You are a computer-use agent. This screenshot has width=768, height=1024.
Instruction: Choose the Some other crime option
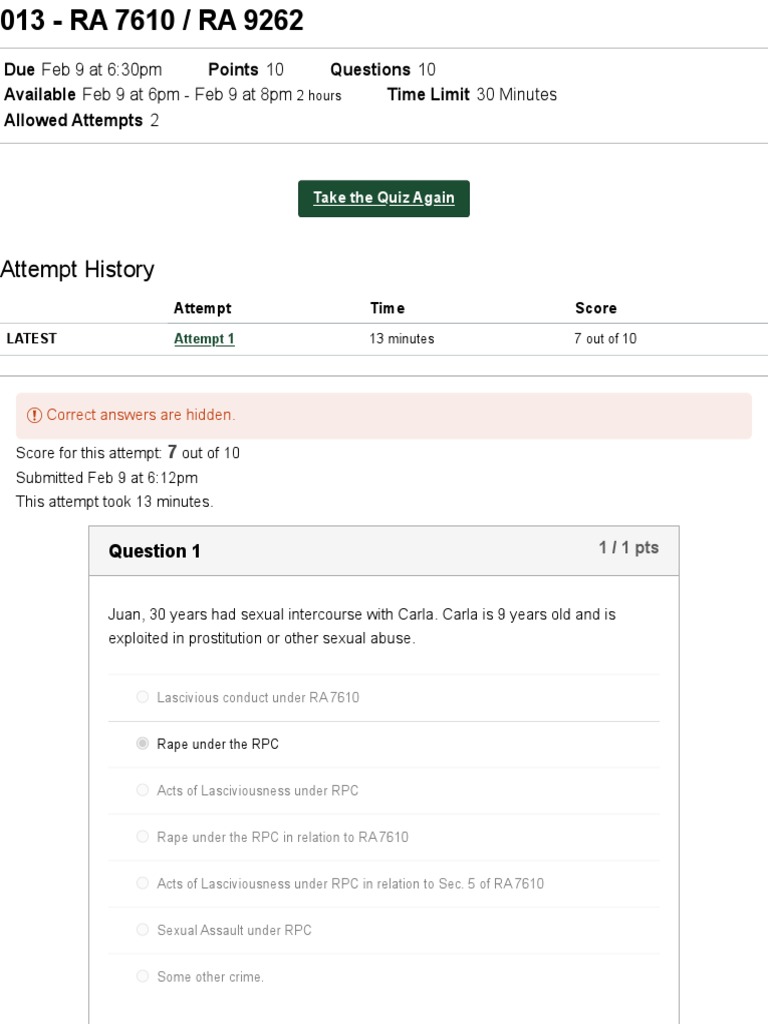(143, 976)
